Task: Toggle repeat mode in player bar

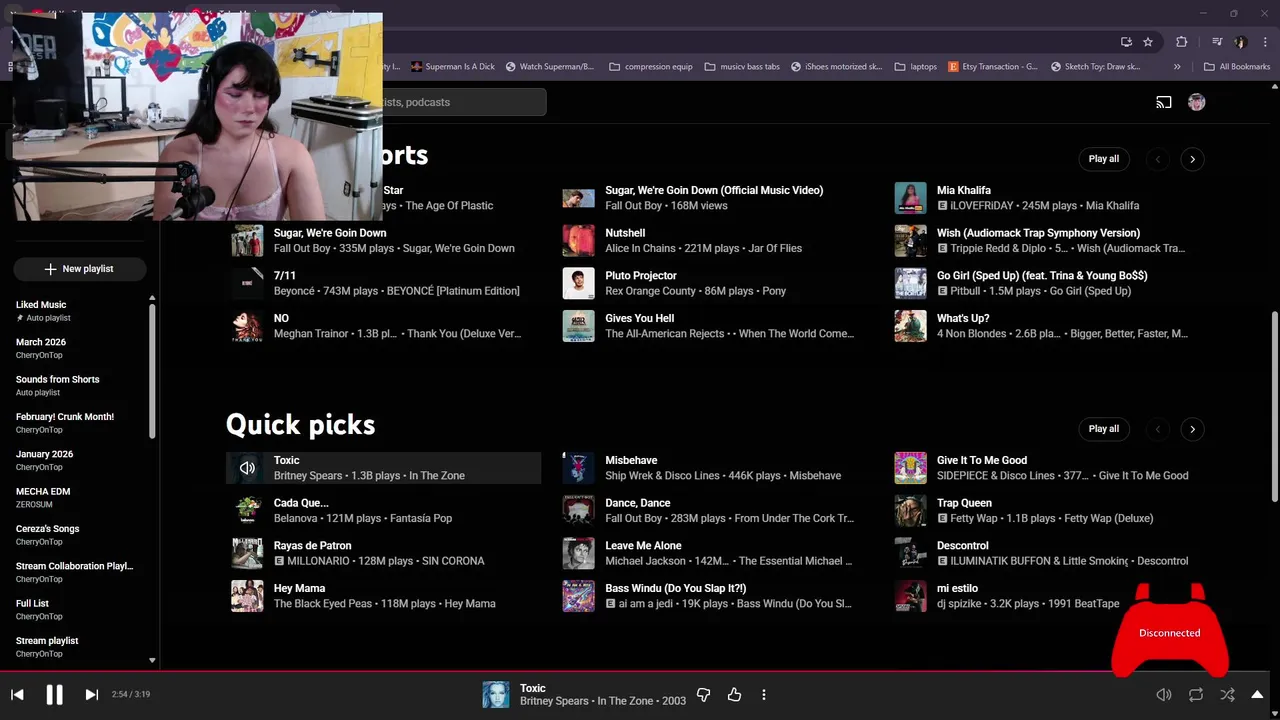Action: (x=1196, y=694)
